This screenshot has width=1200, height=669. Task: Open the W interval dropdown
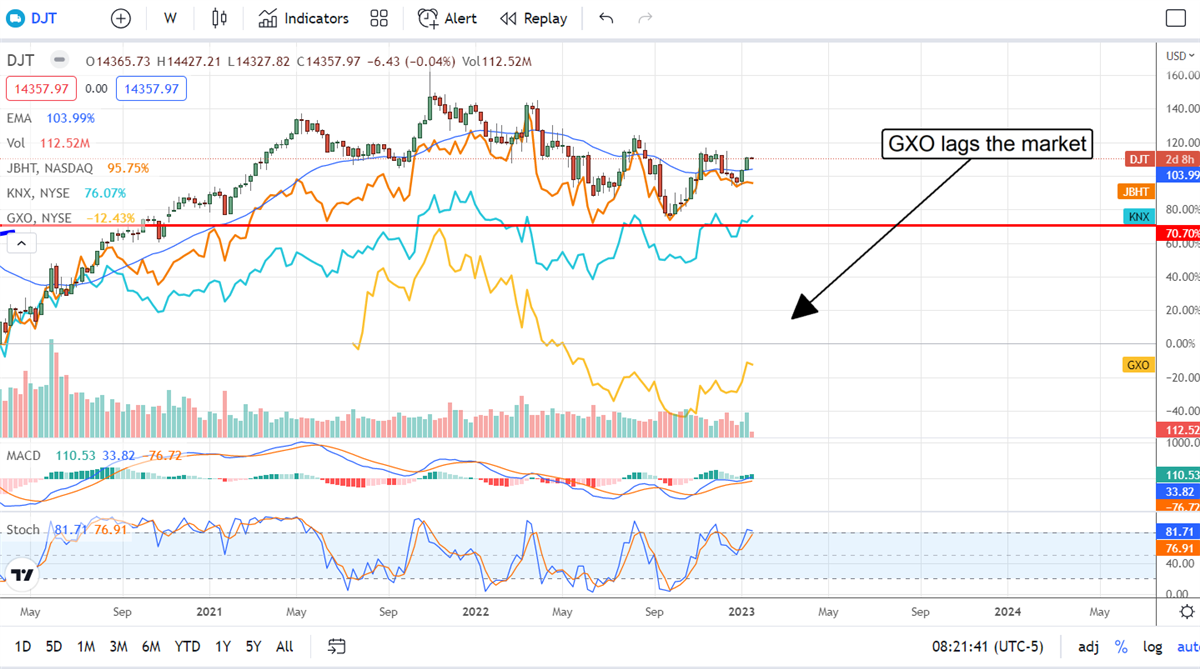point(171,18)
